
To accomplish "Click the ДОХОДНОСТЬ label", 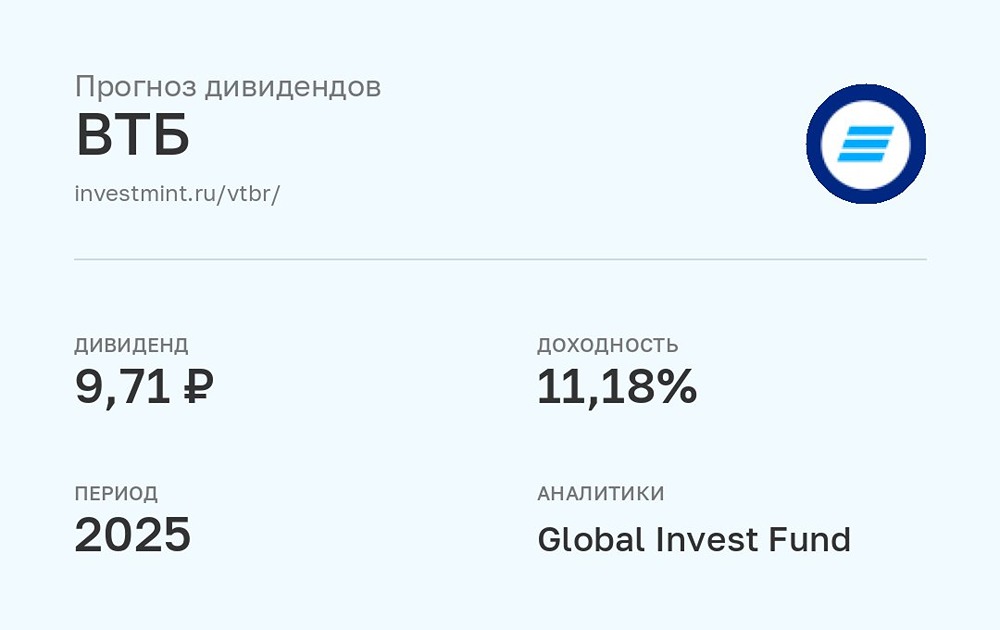I will pyautogui.click(x=608, y=346).
